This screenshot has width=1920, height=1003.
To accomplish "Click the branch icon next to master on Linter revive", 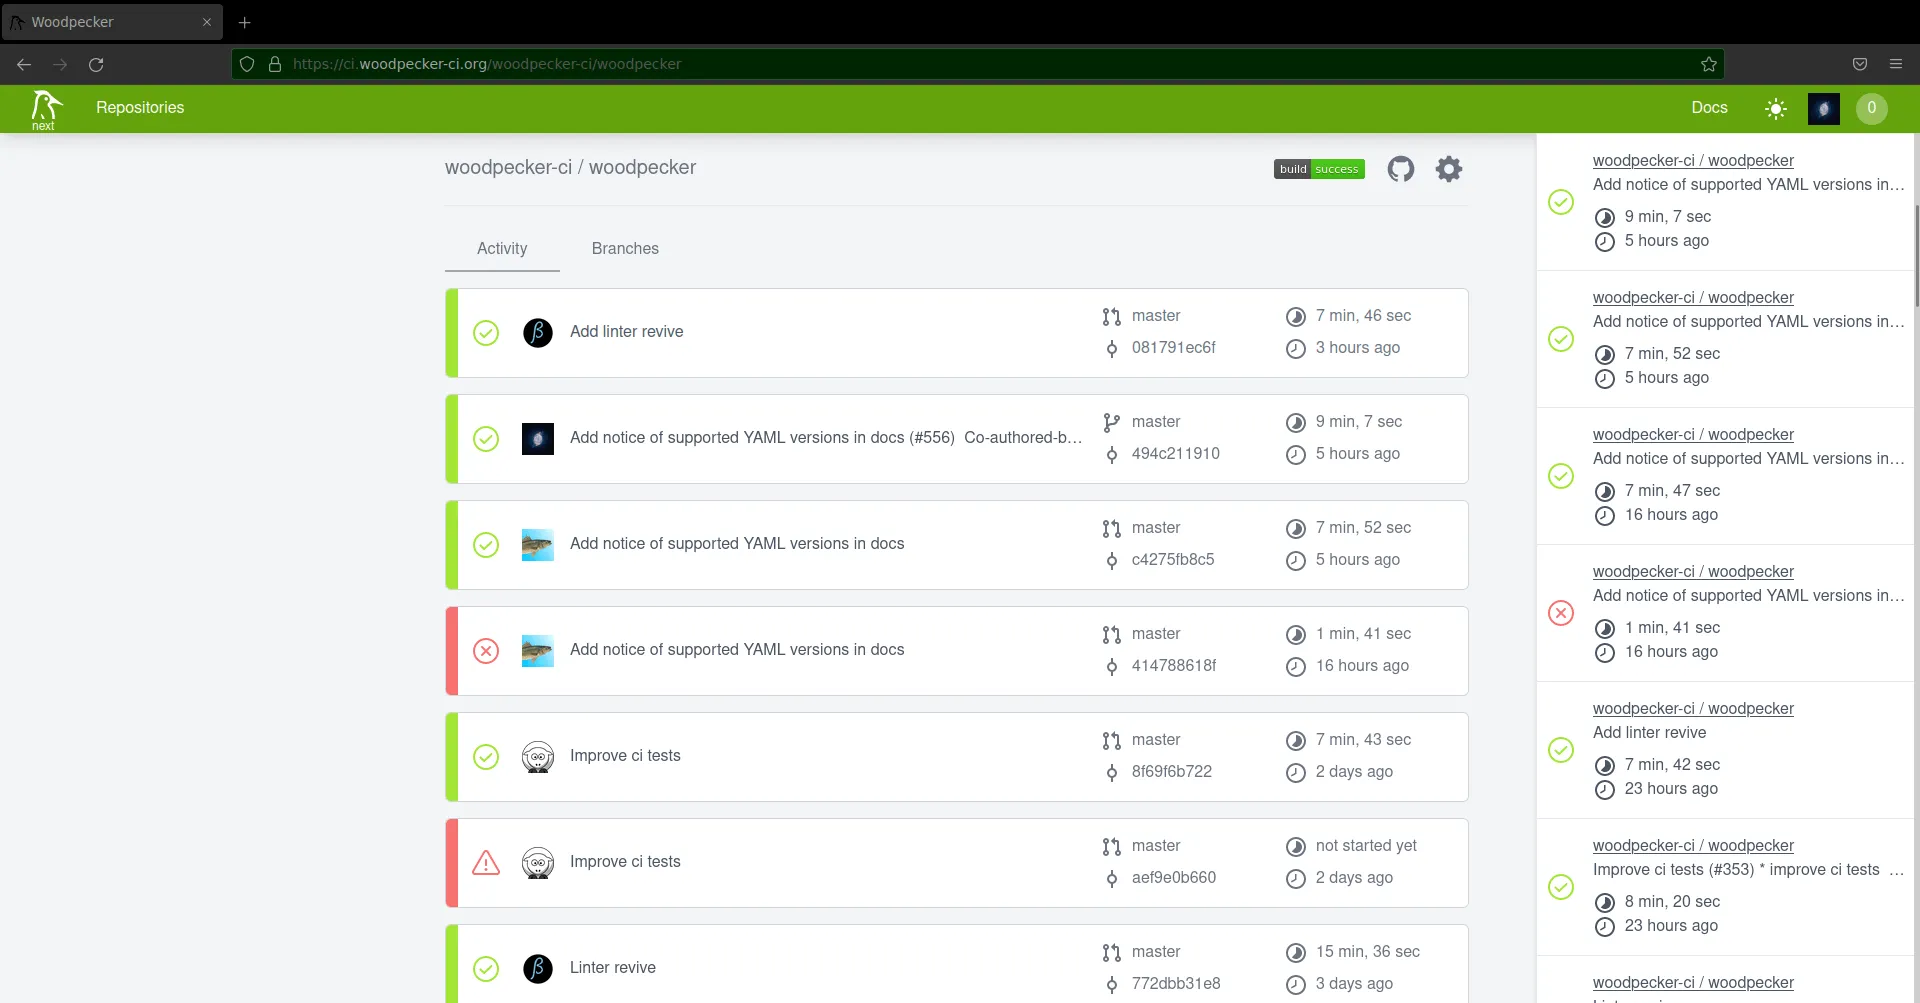I will 1111,952.
